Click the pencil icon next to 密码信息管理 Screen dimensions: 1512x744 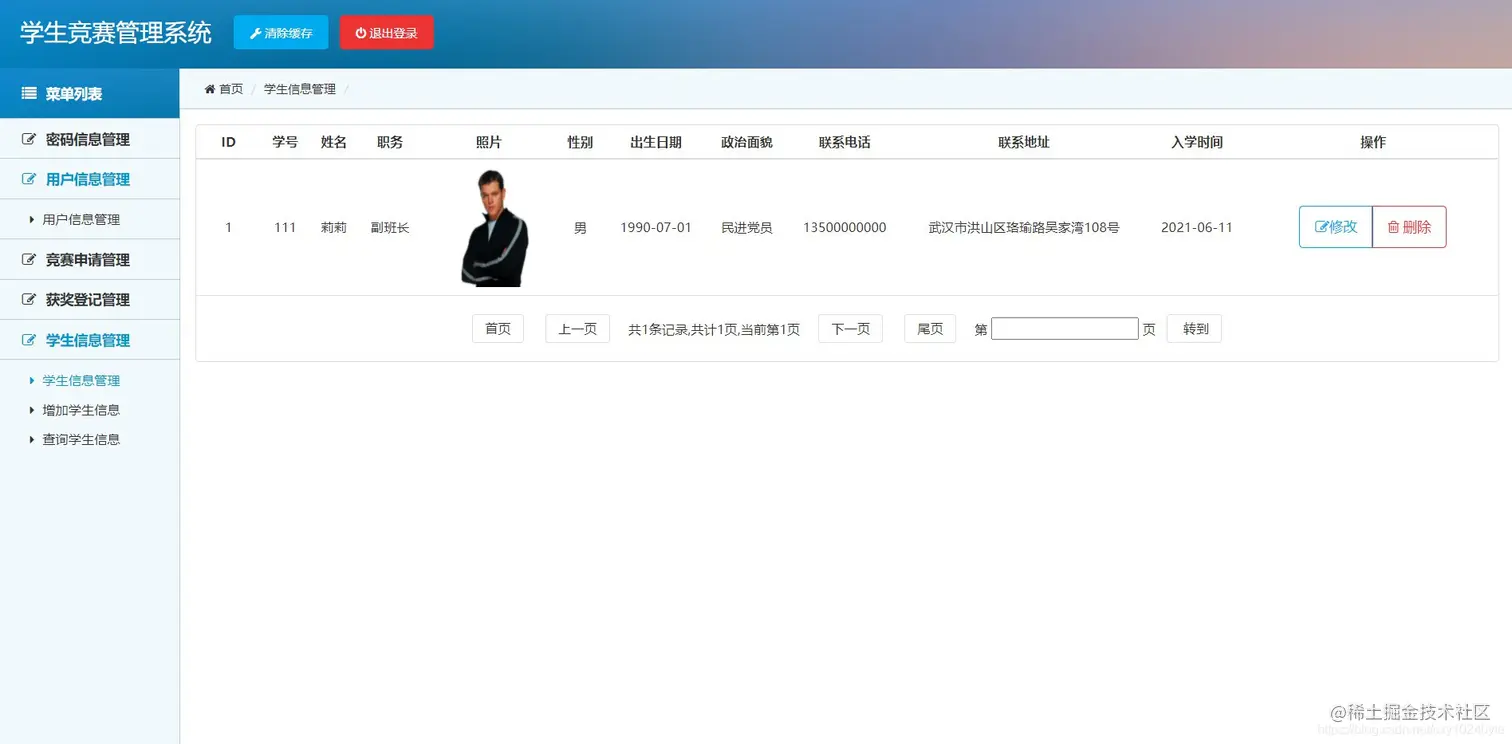27,139
